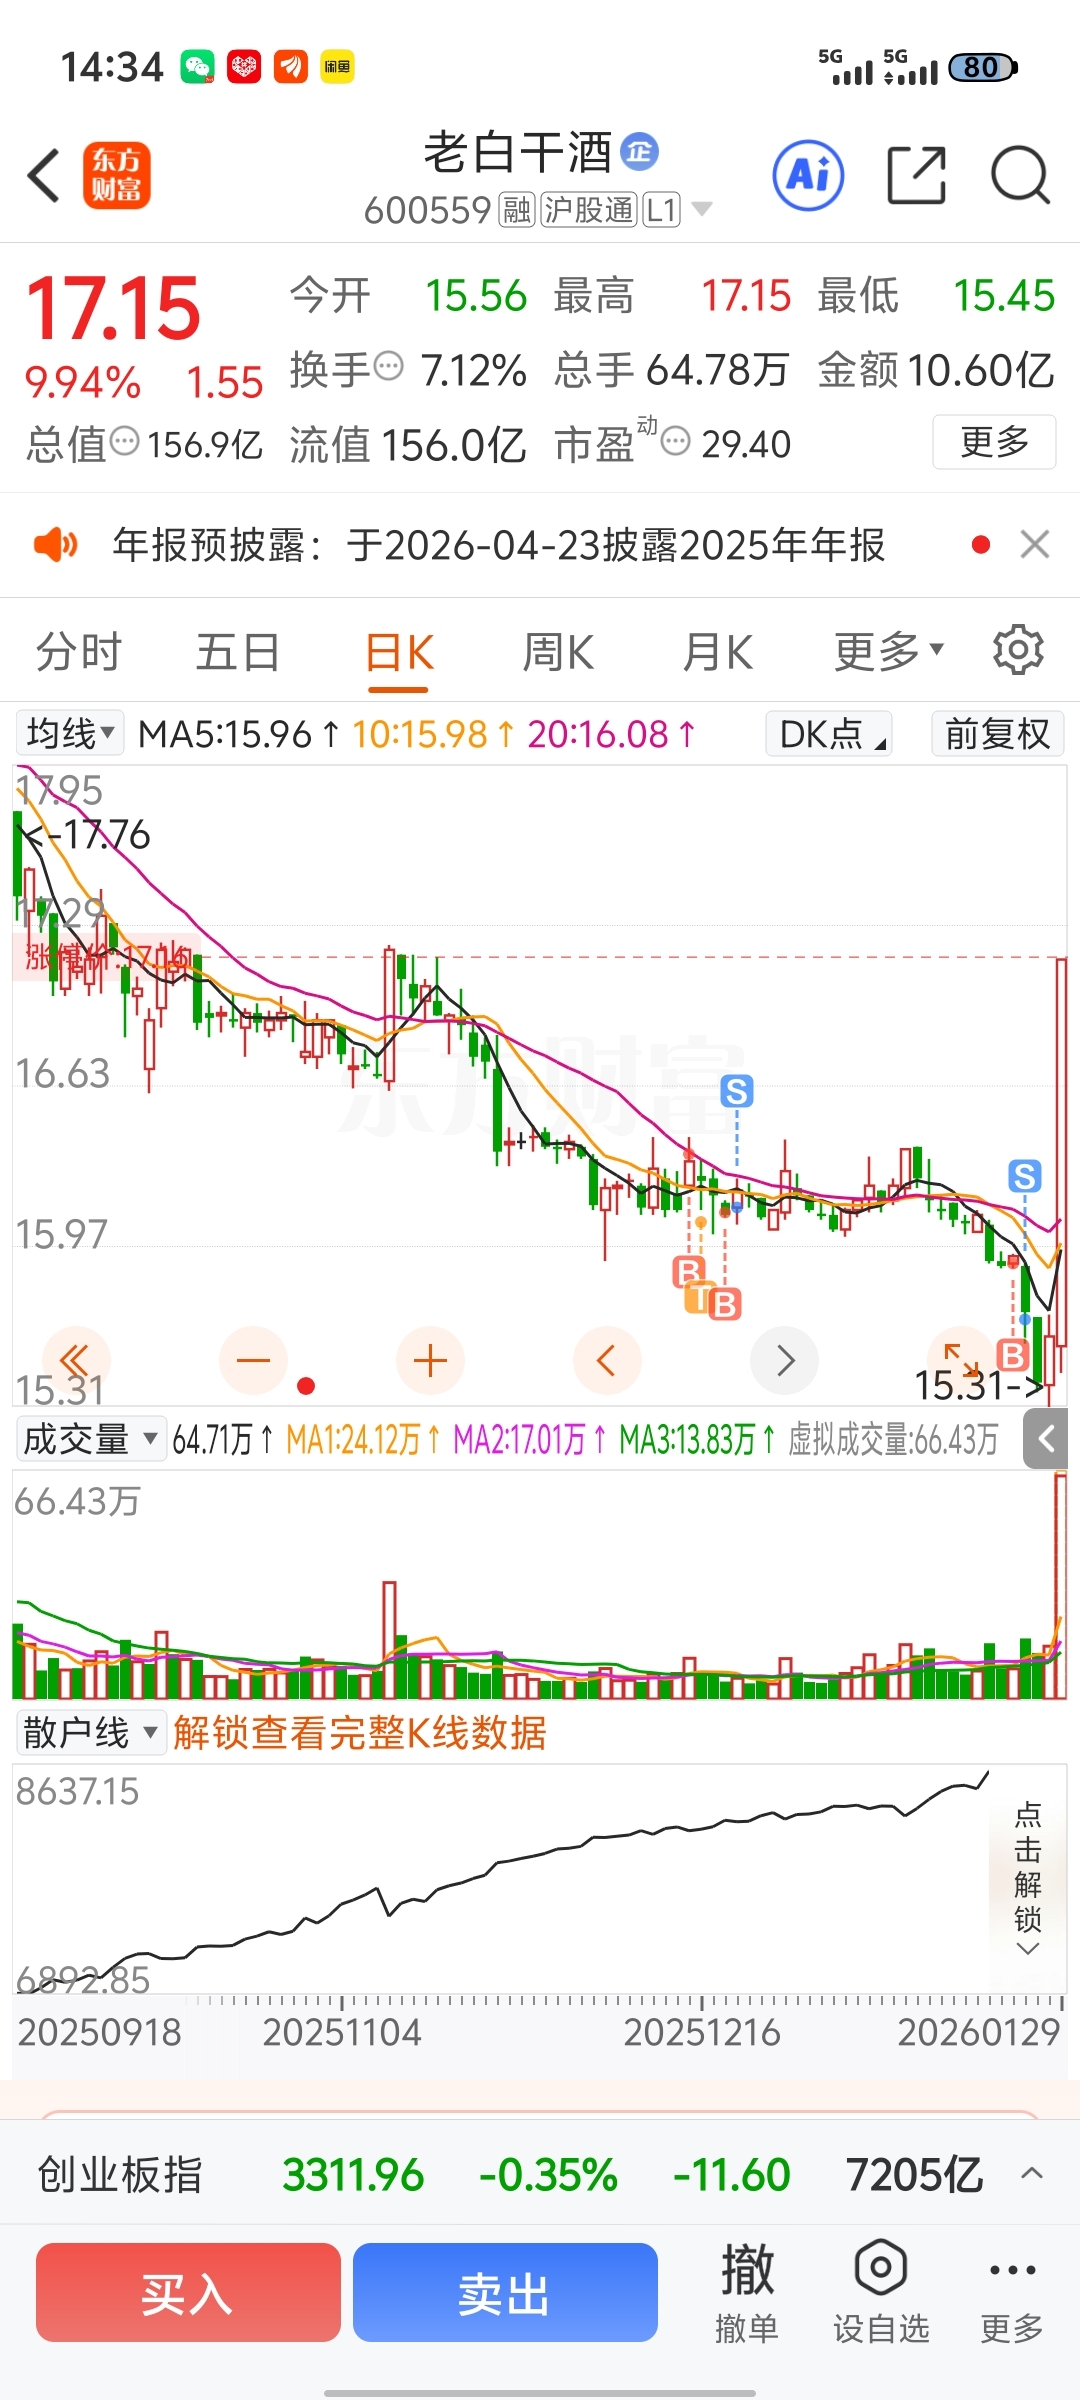The image size is (1080, 2400).
Task: Switch to the 五日 tab
Action: coord(238,652)
